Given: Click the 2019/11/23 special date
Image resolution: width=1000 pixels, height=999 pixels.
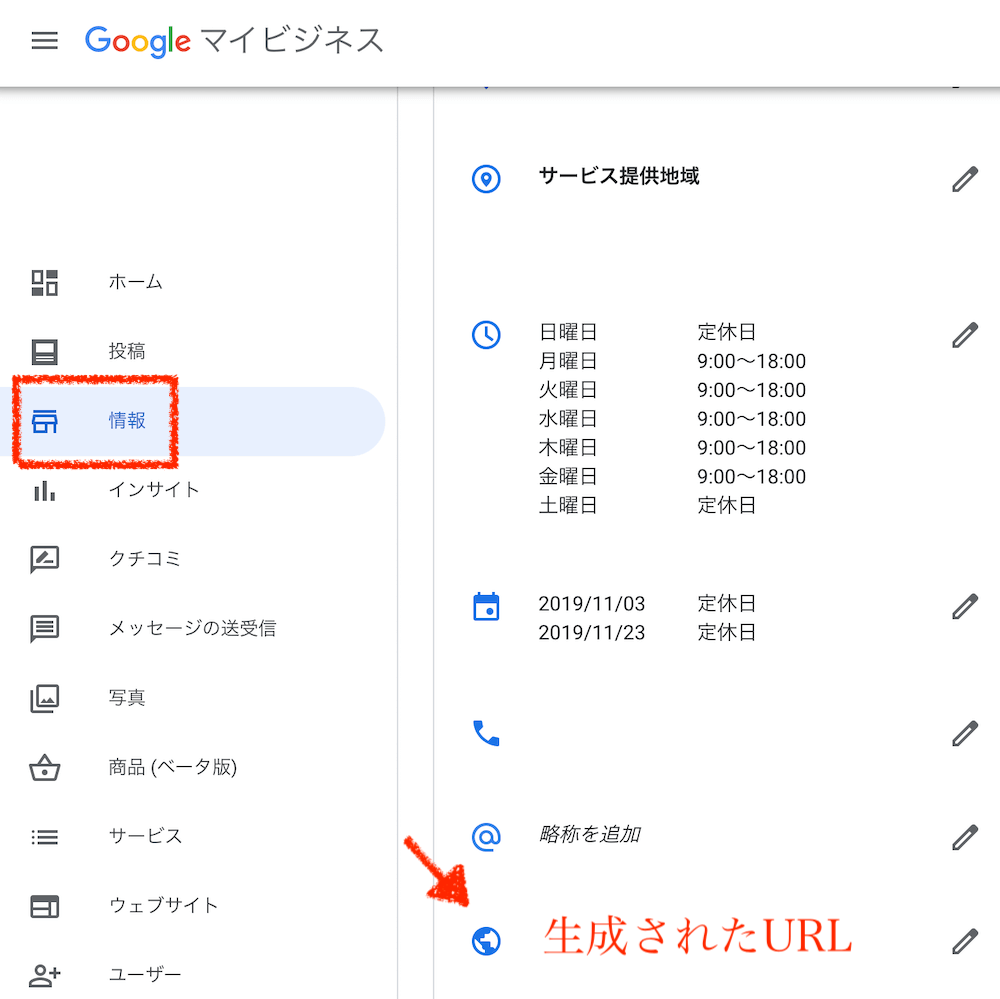Looking at the screenshot, I should (592, 632).
